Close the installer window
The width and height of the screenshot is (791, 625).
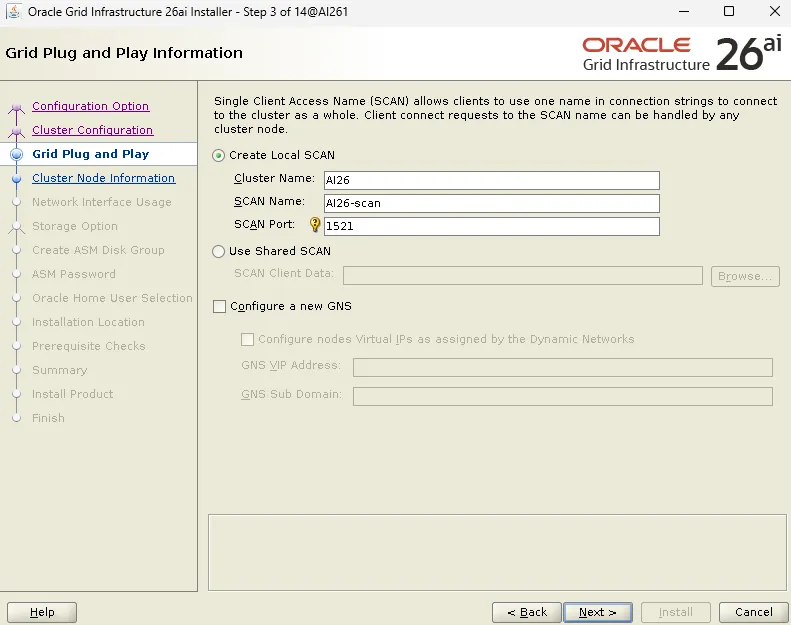point(775,11)
